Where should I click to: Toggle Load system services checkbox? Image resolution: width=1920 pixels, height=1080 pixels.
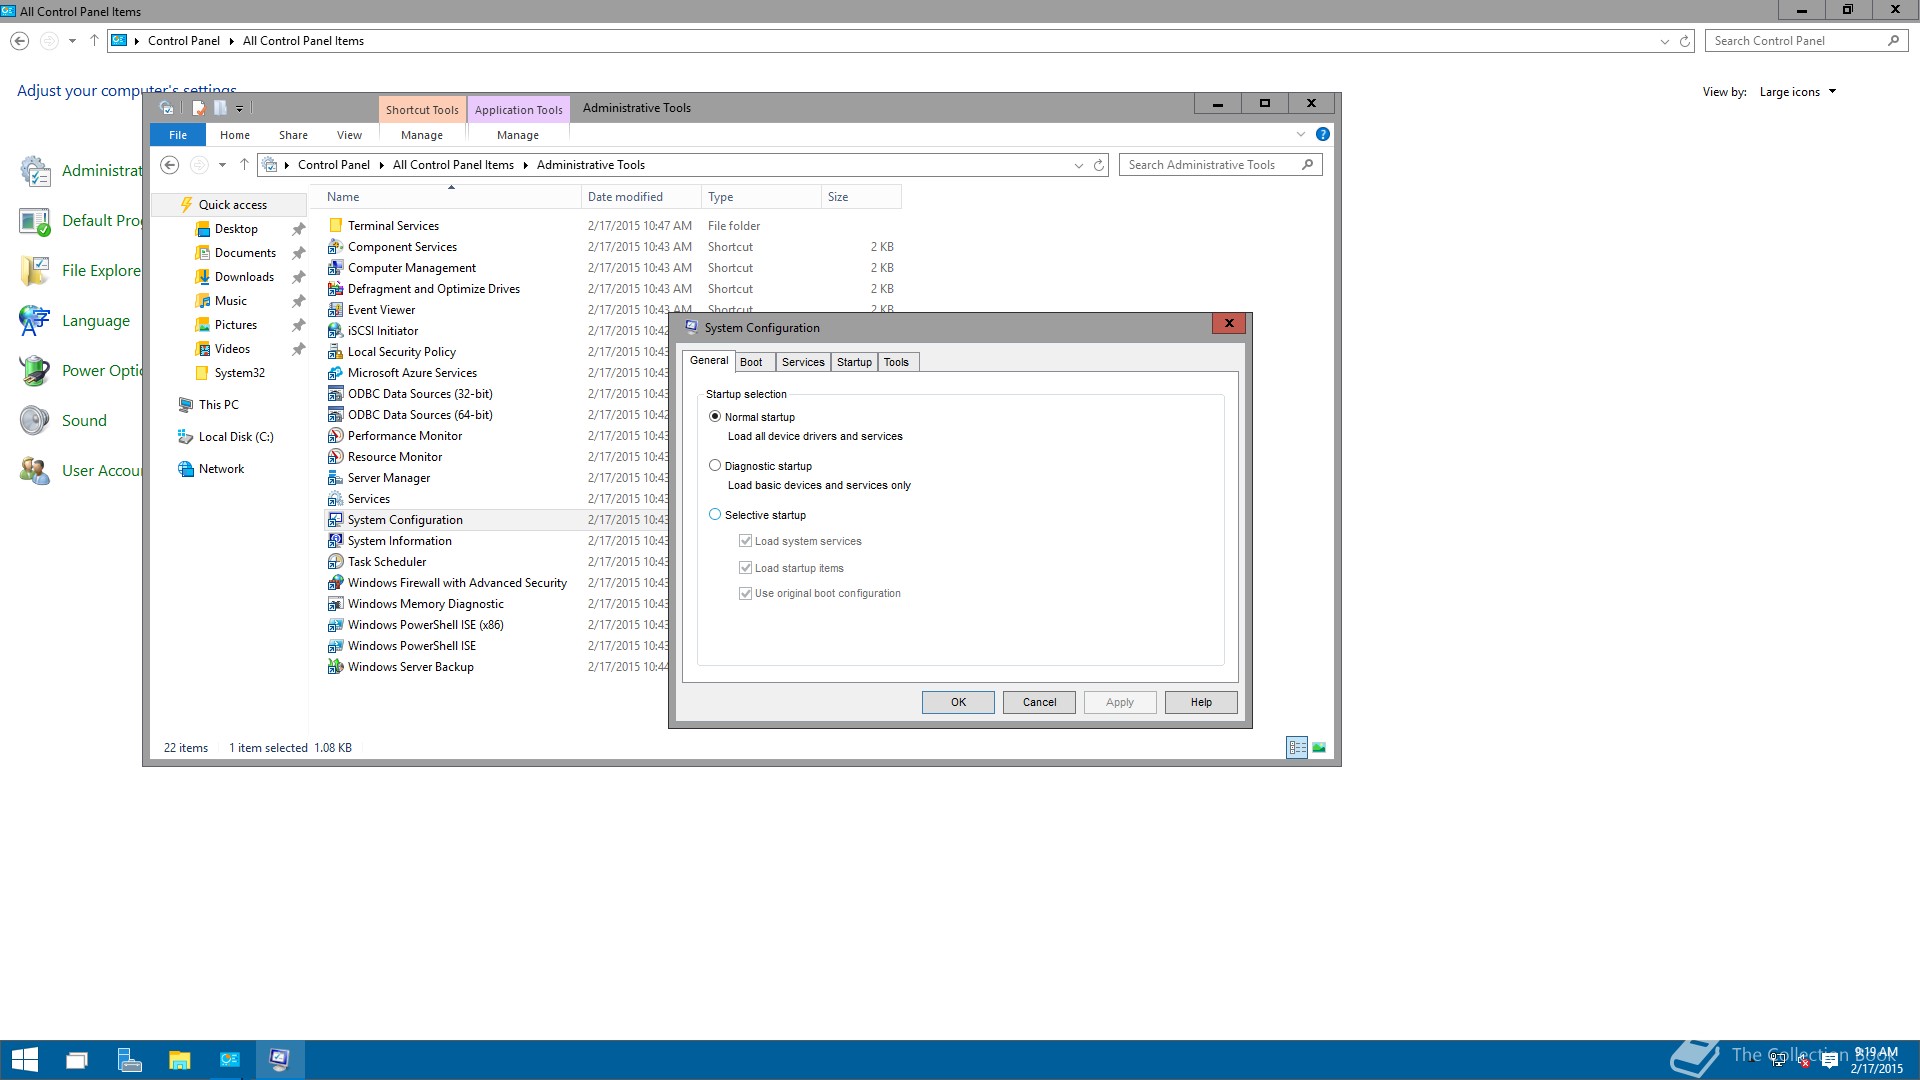pos(745,541)
